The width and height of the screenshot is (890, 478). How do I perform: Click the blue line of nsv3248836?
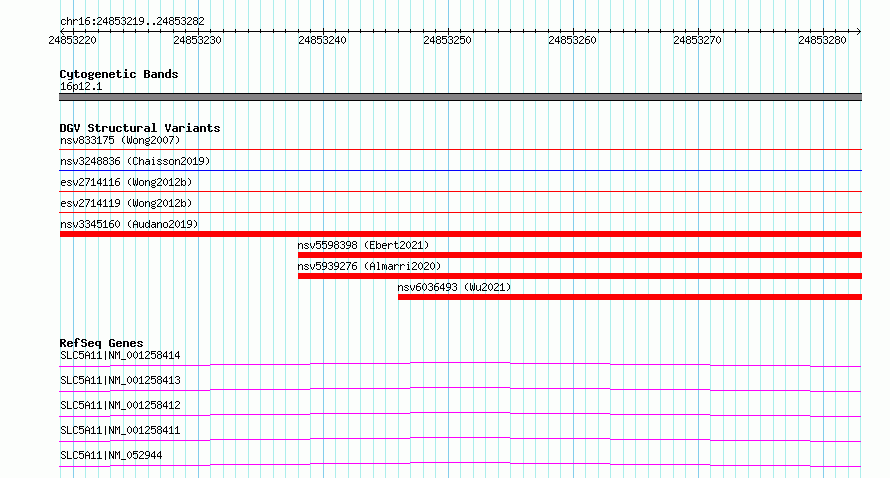tap(460, 170)
